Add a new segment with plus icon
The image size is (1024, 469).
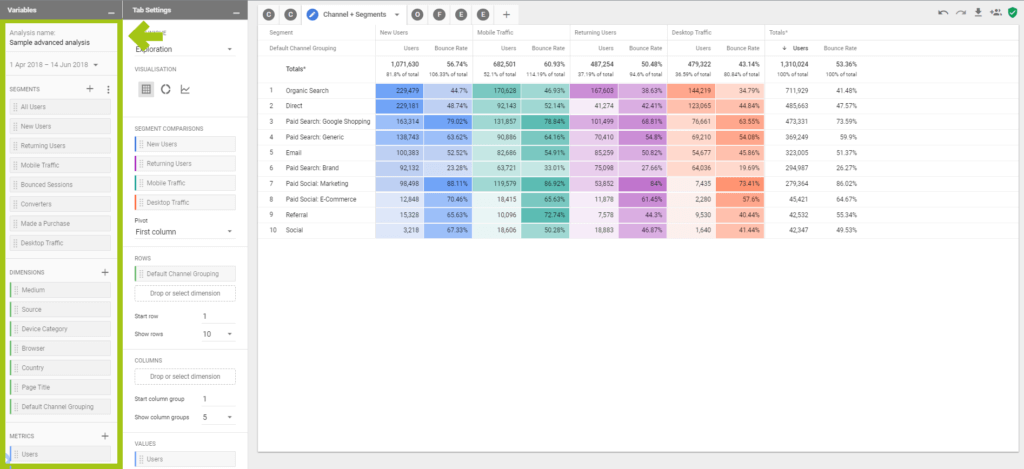click(x=90, y=90)
